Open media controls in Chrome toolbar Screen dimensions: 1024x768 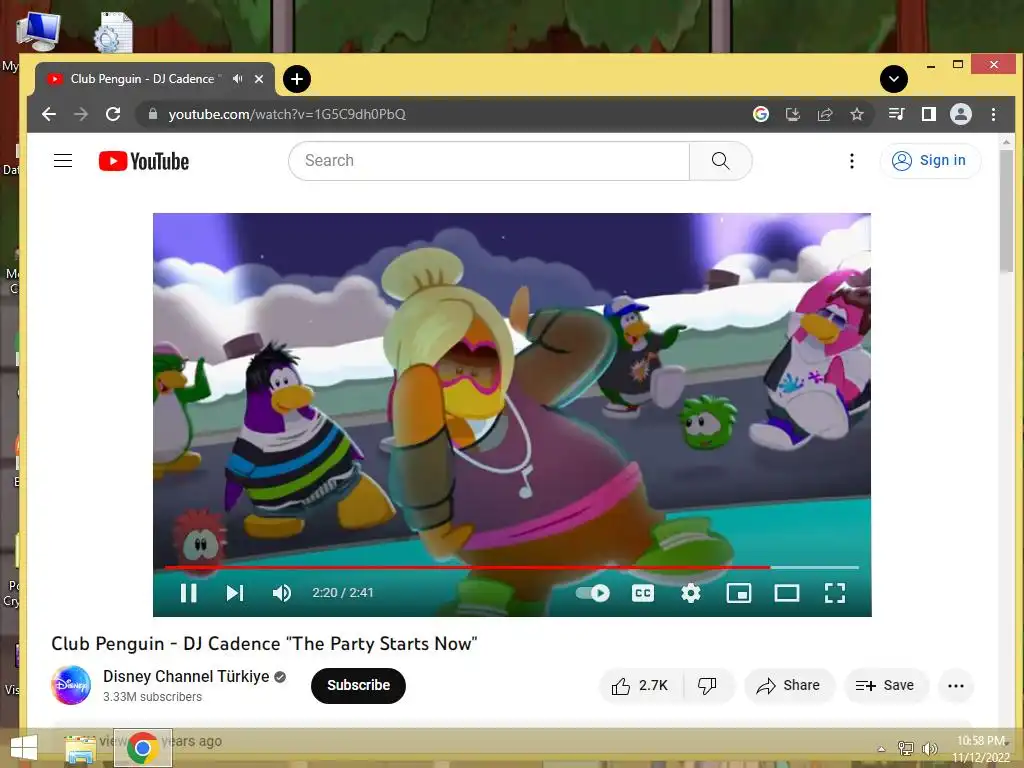[x=896, y=114]
